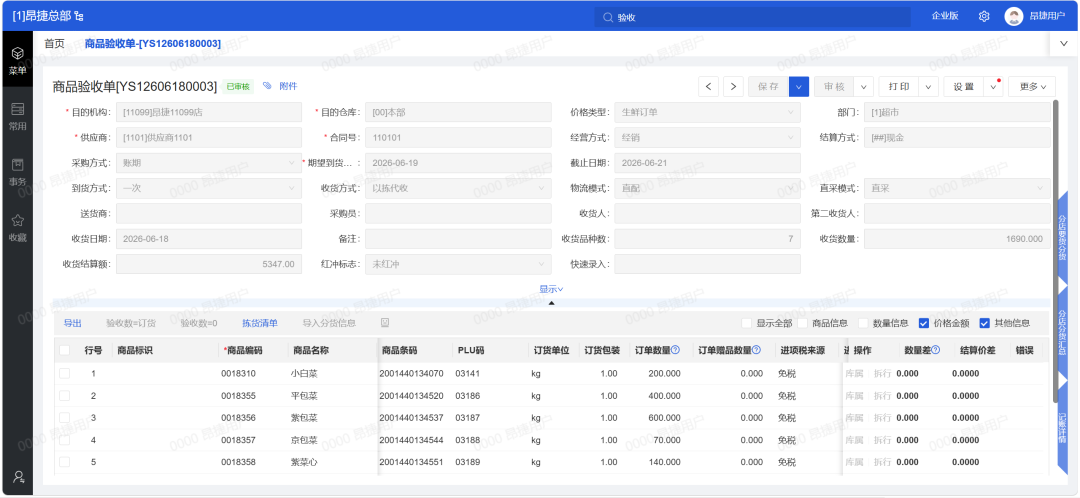Click the top search box containing 验收

pyautogui.click(x=753, y=17)
